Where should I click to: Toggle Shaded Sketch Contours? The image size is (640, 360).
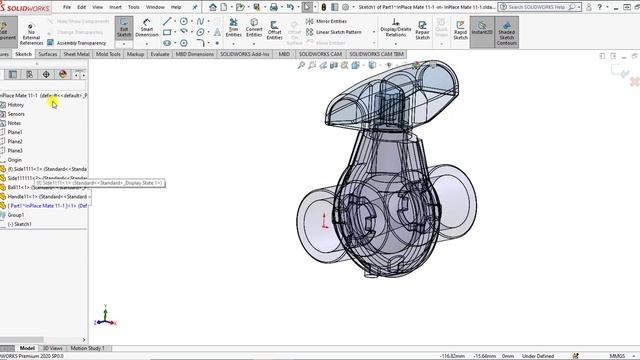pos(507,32)
